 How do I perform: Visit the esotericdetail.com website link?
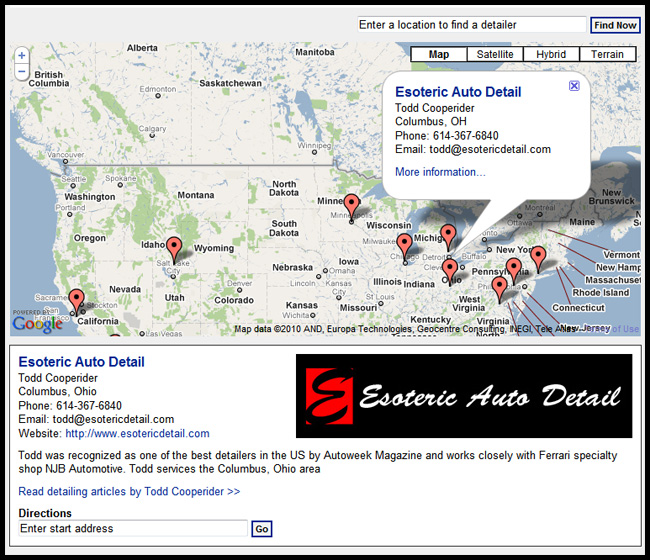click(x=137, y=434)
